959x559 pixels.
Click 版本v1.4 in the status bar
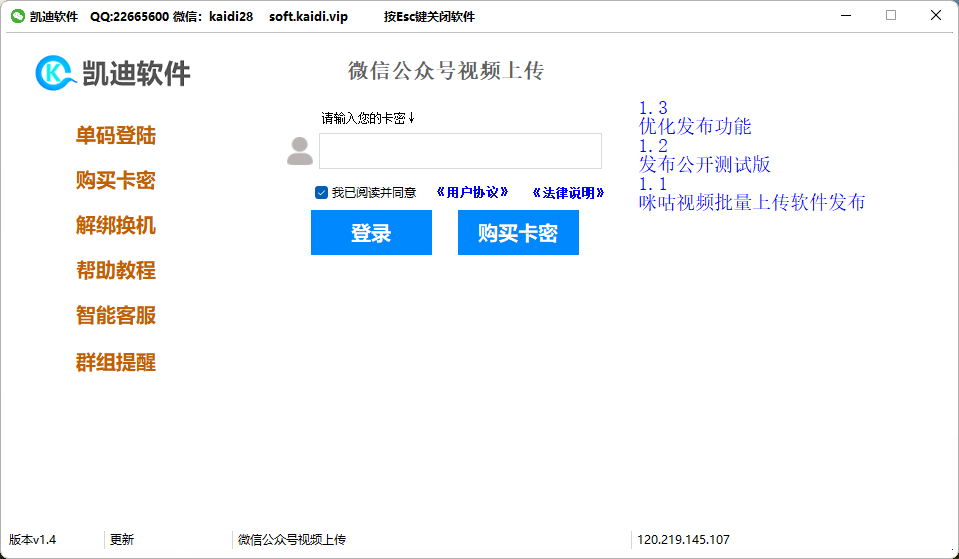[32, 539]
